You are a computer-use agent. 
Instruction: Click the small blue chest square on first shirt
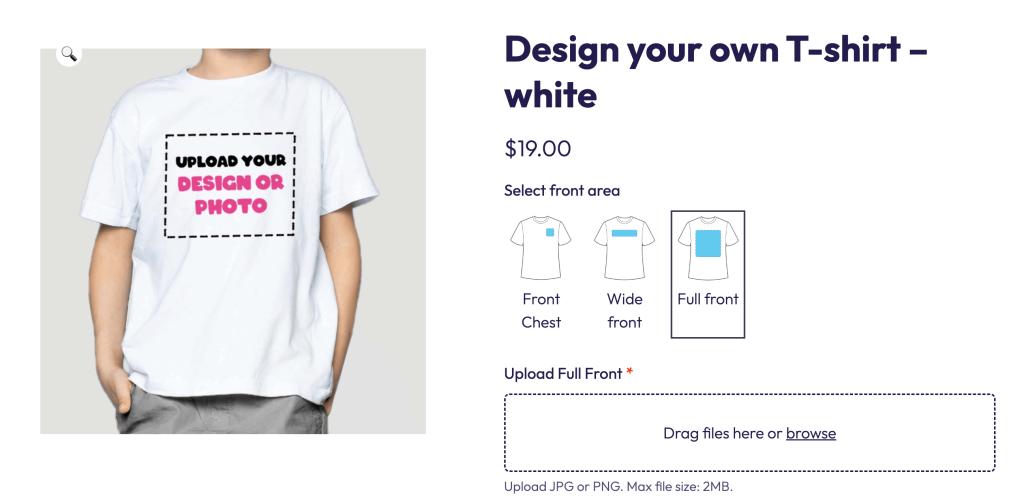[x=550, y=232]
